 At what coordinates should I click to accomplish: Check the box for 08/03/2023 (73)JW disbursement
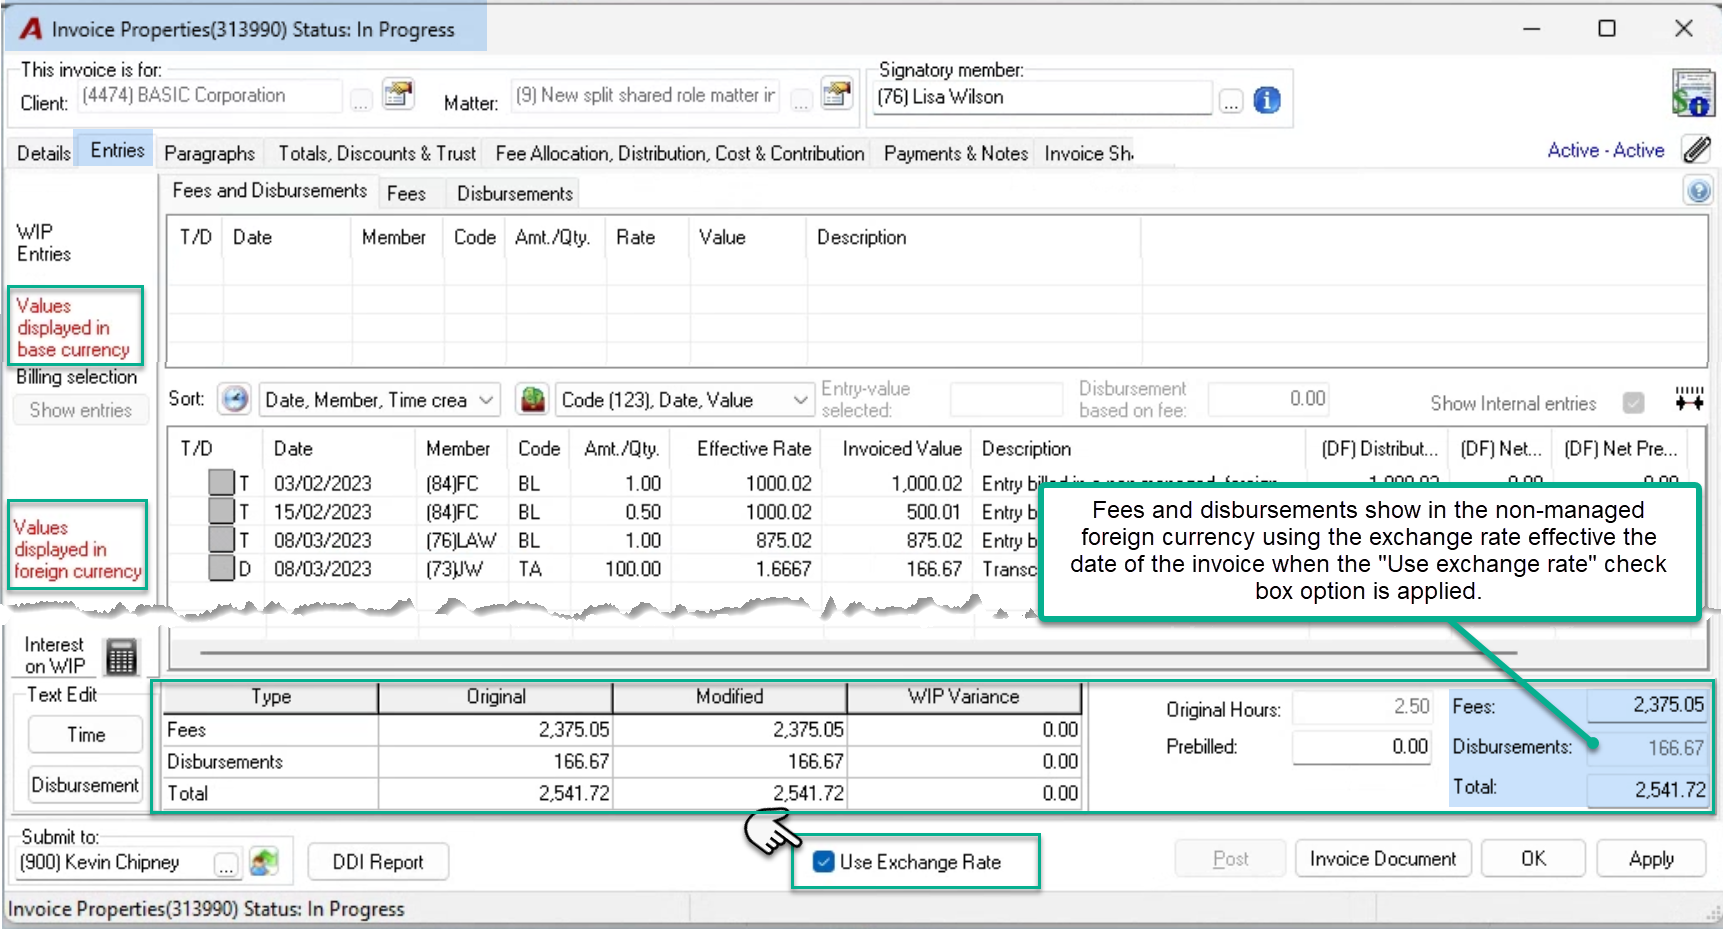click(221, 568)
